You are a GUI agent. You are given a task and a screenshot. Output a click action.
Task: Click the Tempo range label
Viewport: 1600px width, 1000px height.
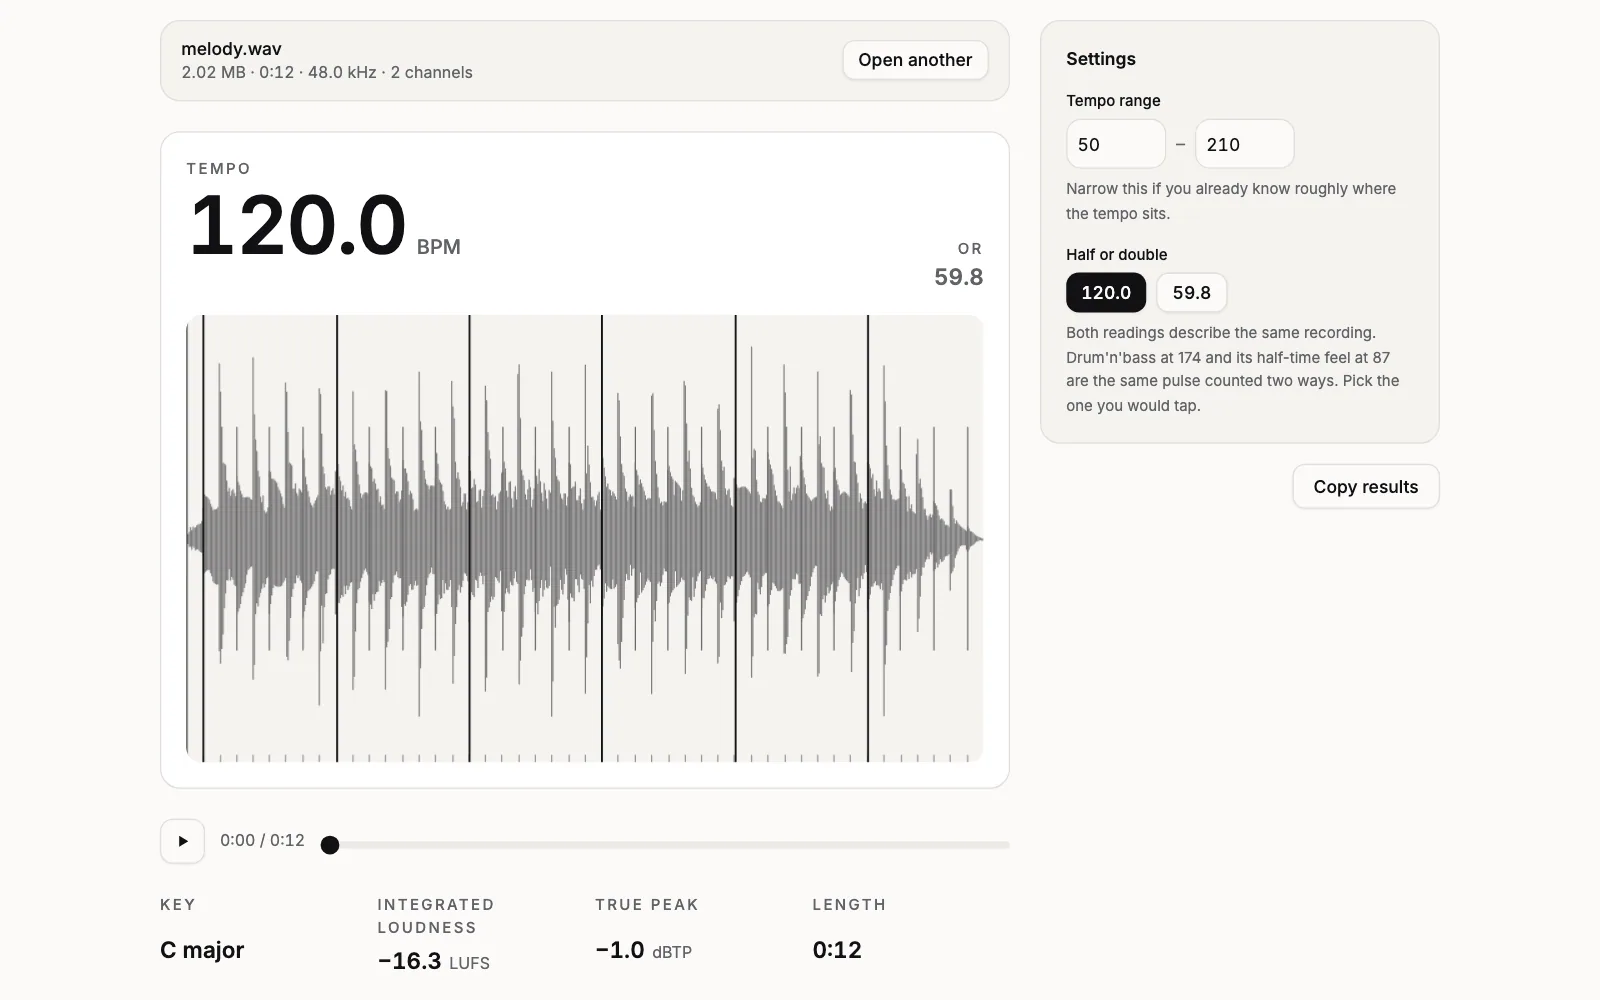pos(1113,101)
